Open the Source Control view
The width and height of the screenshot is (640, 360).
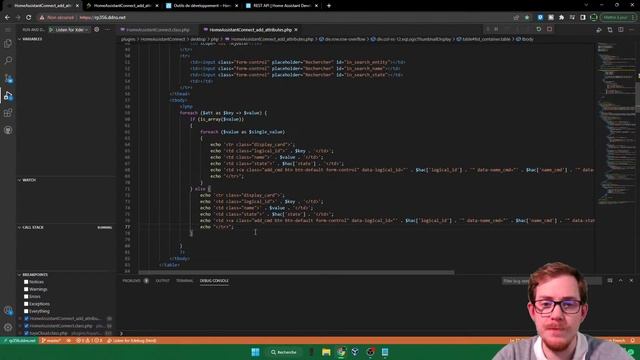coord(8,78)
